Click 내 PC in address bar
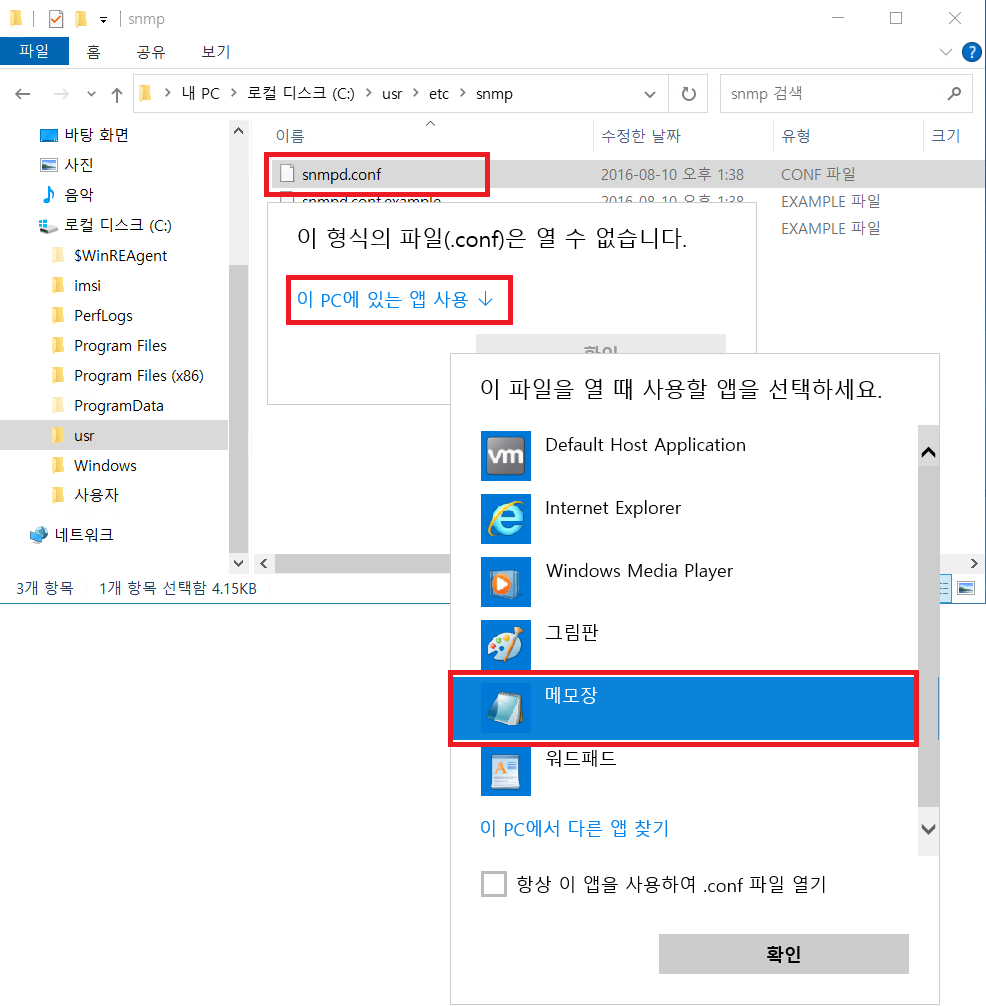The width and height of the screenshot is (986, 1006). [200, 94]
